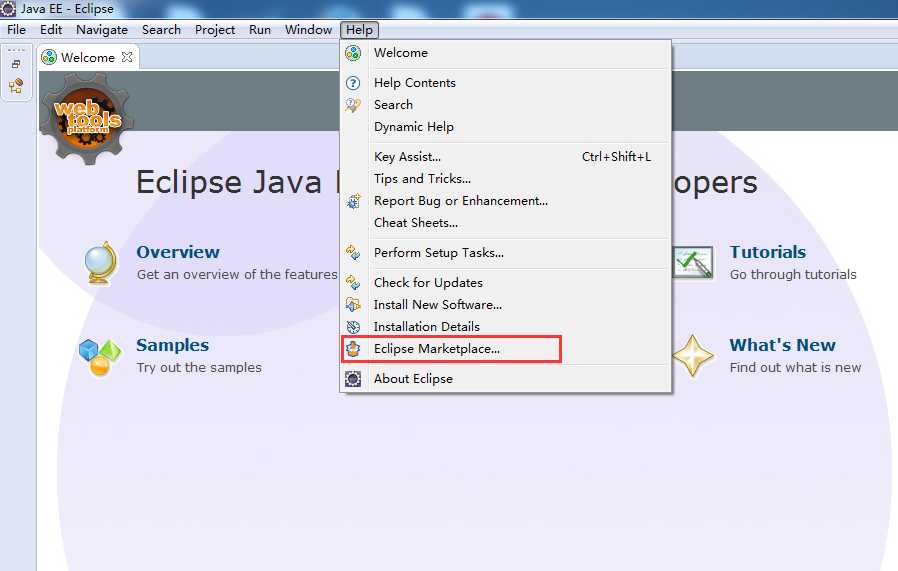Click the Tutorials checklist icon

coord(692,262)
